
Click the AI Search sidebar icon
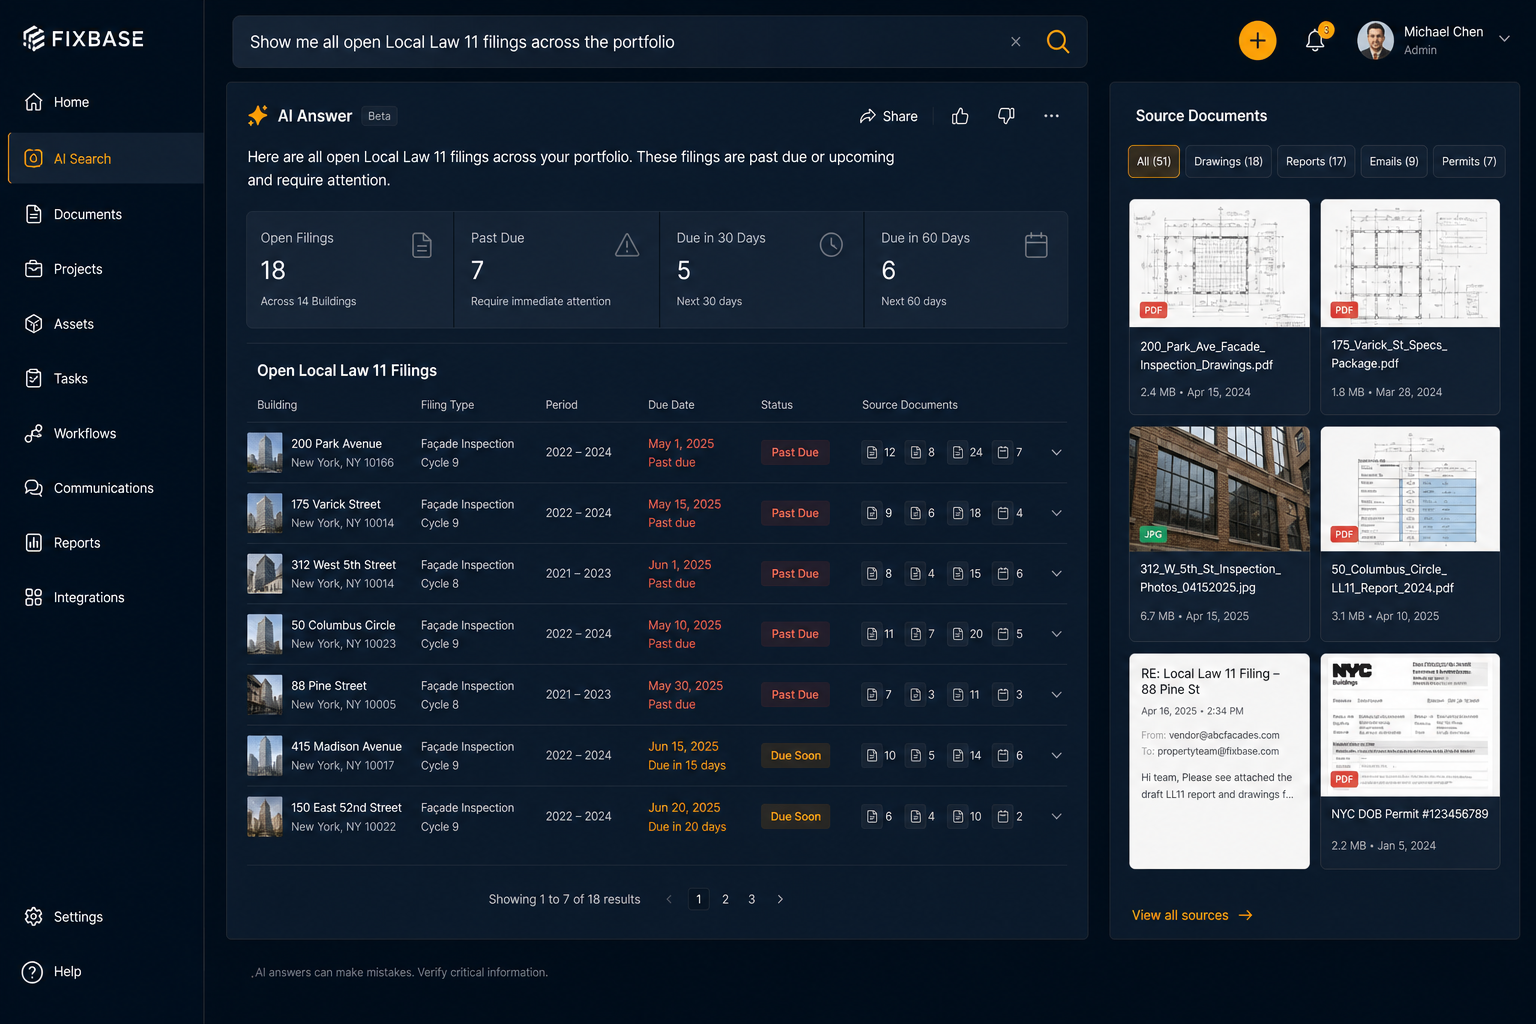click(34, 158)
